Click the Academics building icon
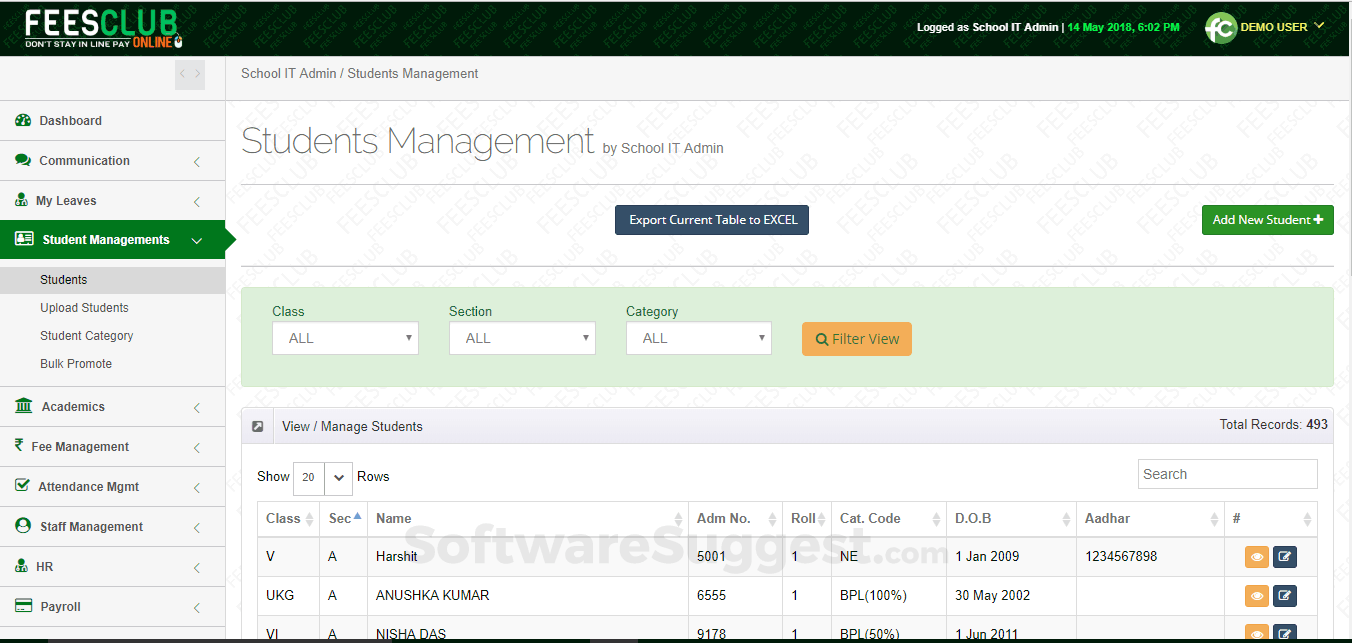Viewport: 1352px width, 643px height. click(24, 406)
